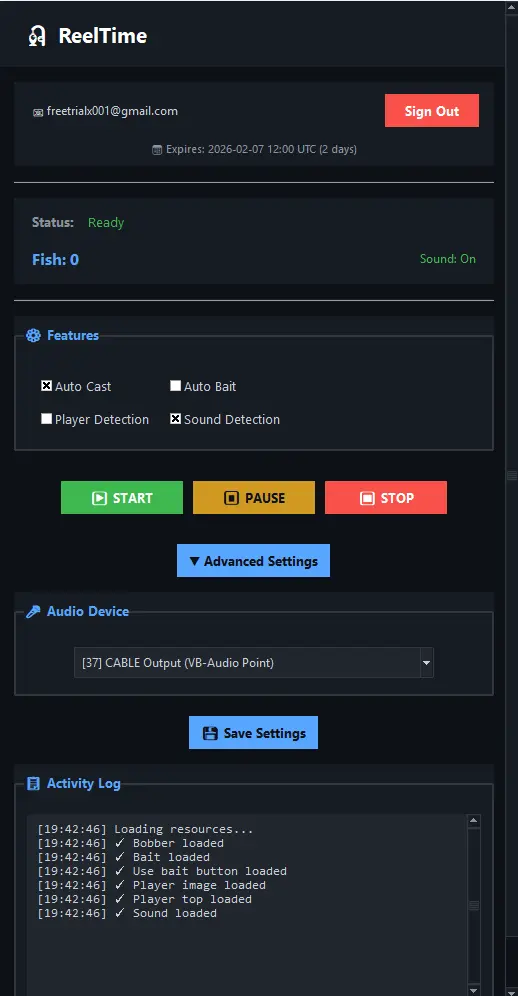
Task: Pause the fishing bot
Action: pyautogui.click(x=254, y=497)
